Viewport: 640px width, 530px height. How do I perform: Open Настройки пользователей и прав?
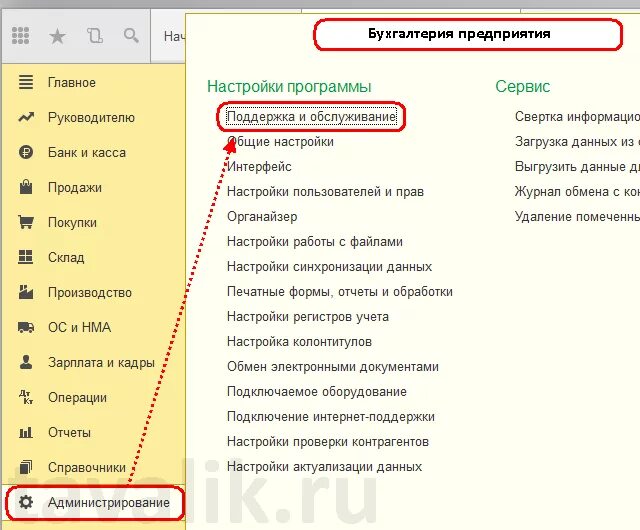pos(325,192)
